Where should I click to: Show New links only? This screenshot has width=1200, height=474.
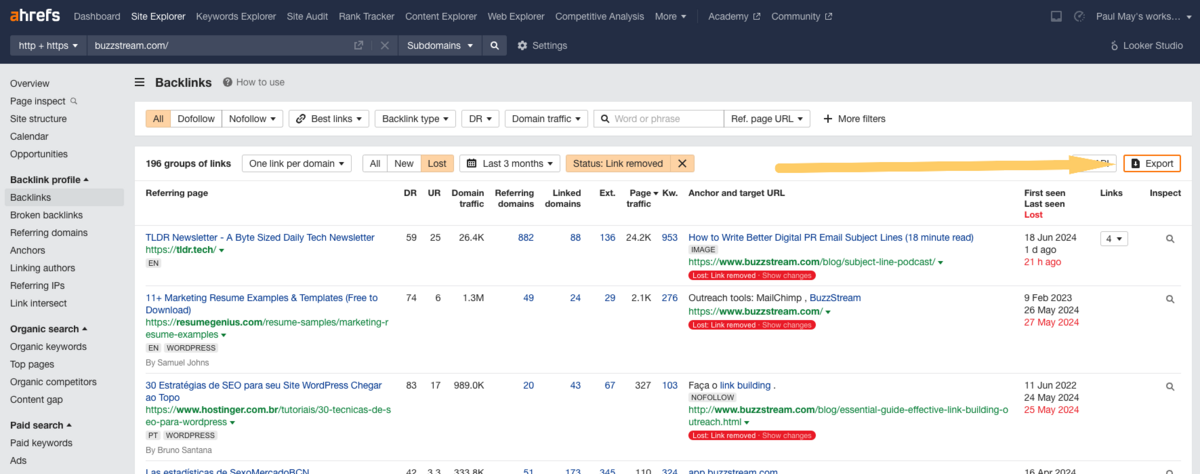click(x=404, y=163)
